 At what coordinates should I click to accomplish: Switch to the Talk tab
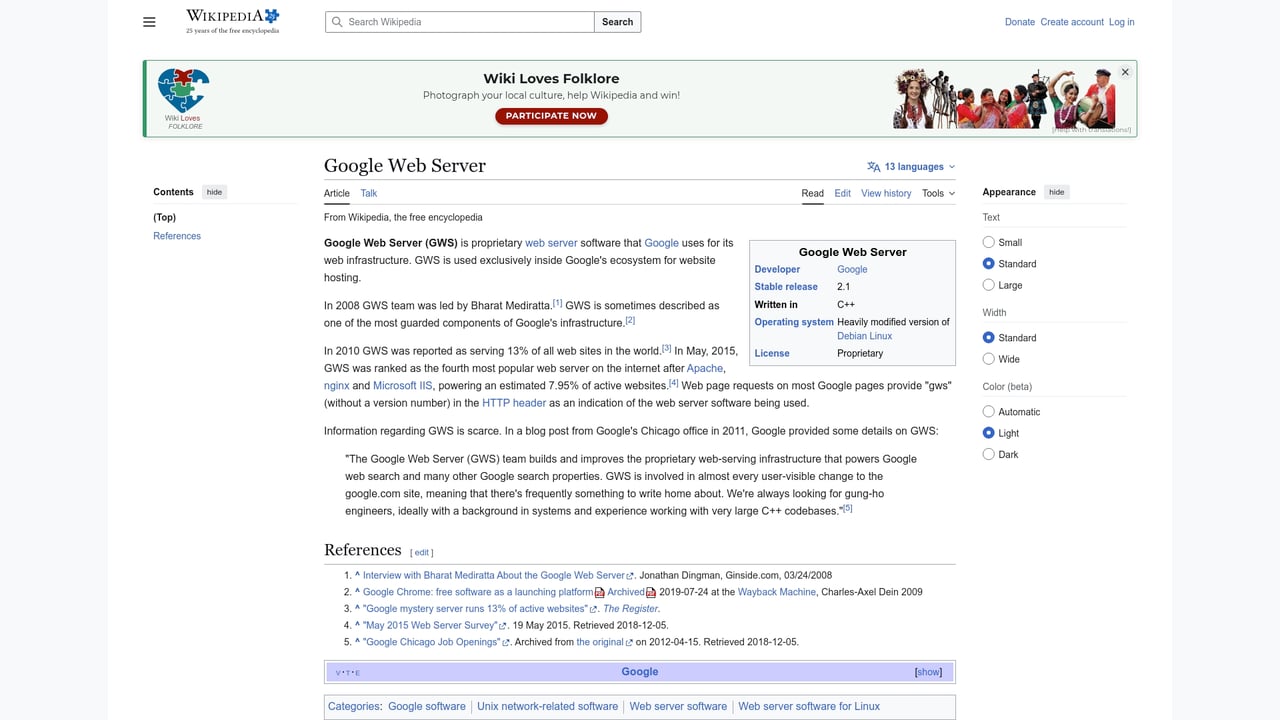point(368,193)
